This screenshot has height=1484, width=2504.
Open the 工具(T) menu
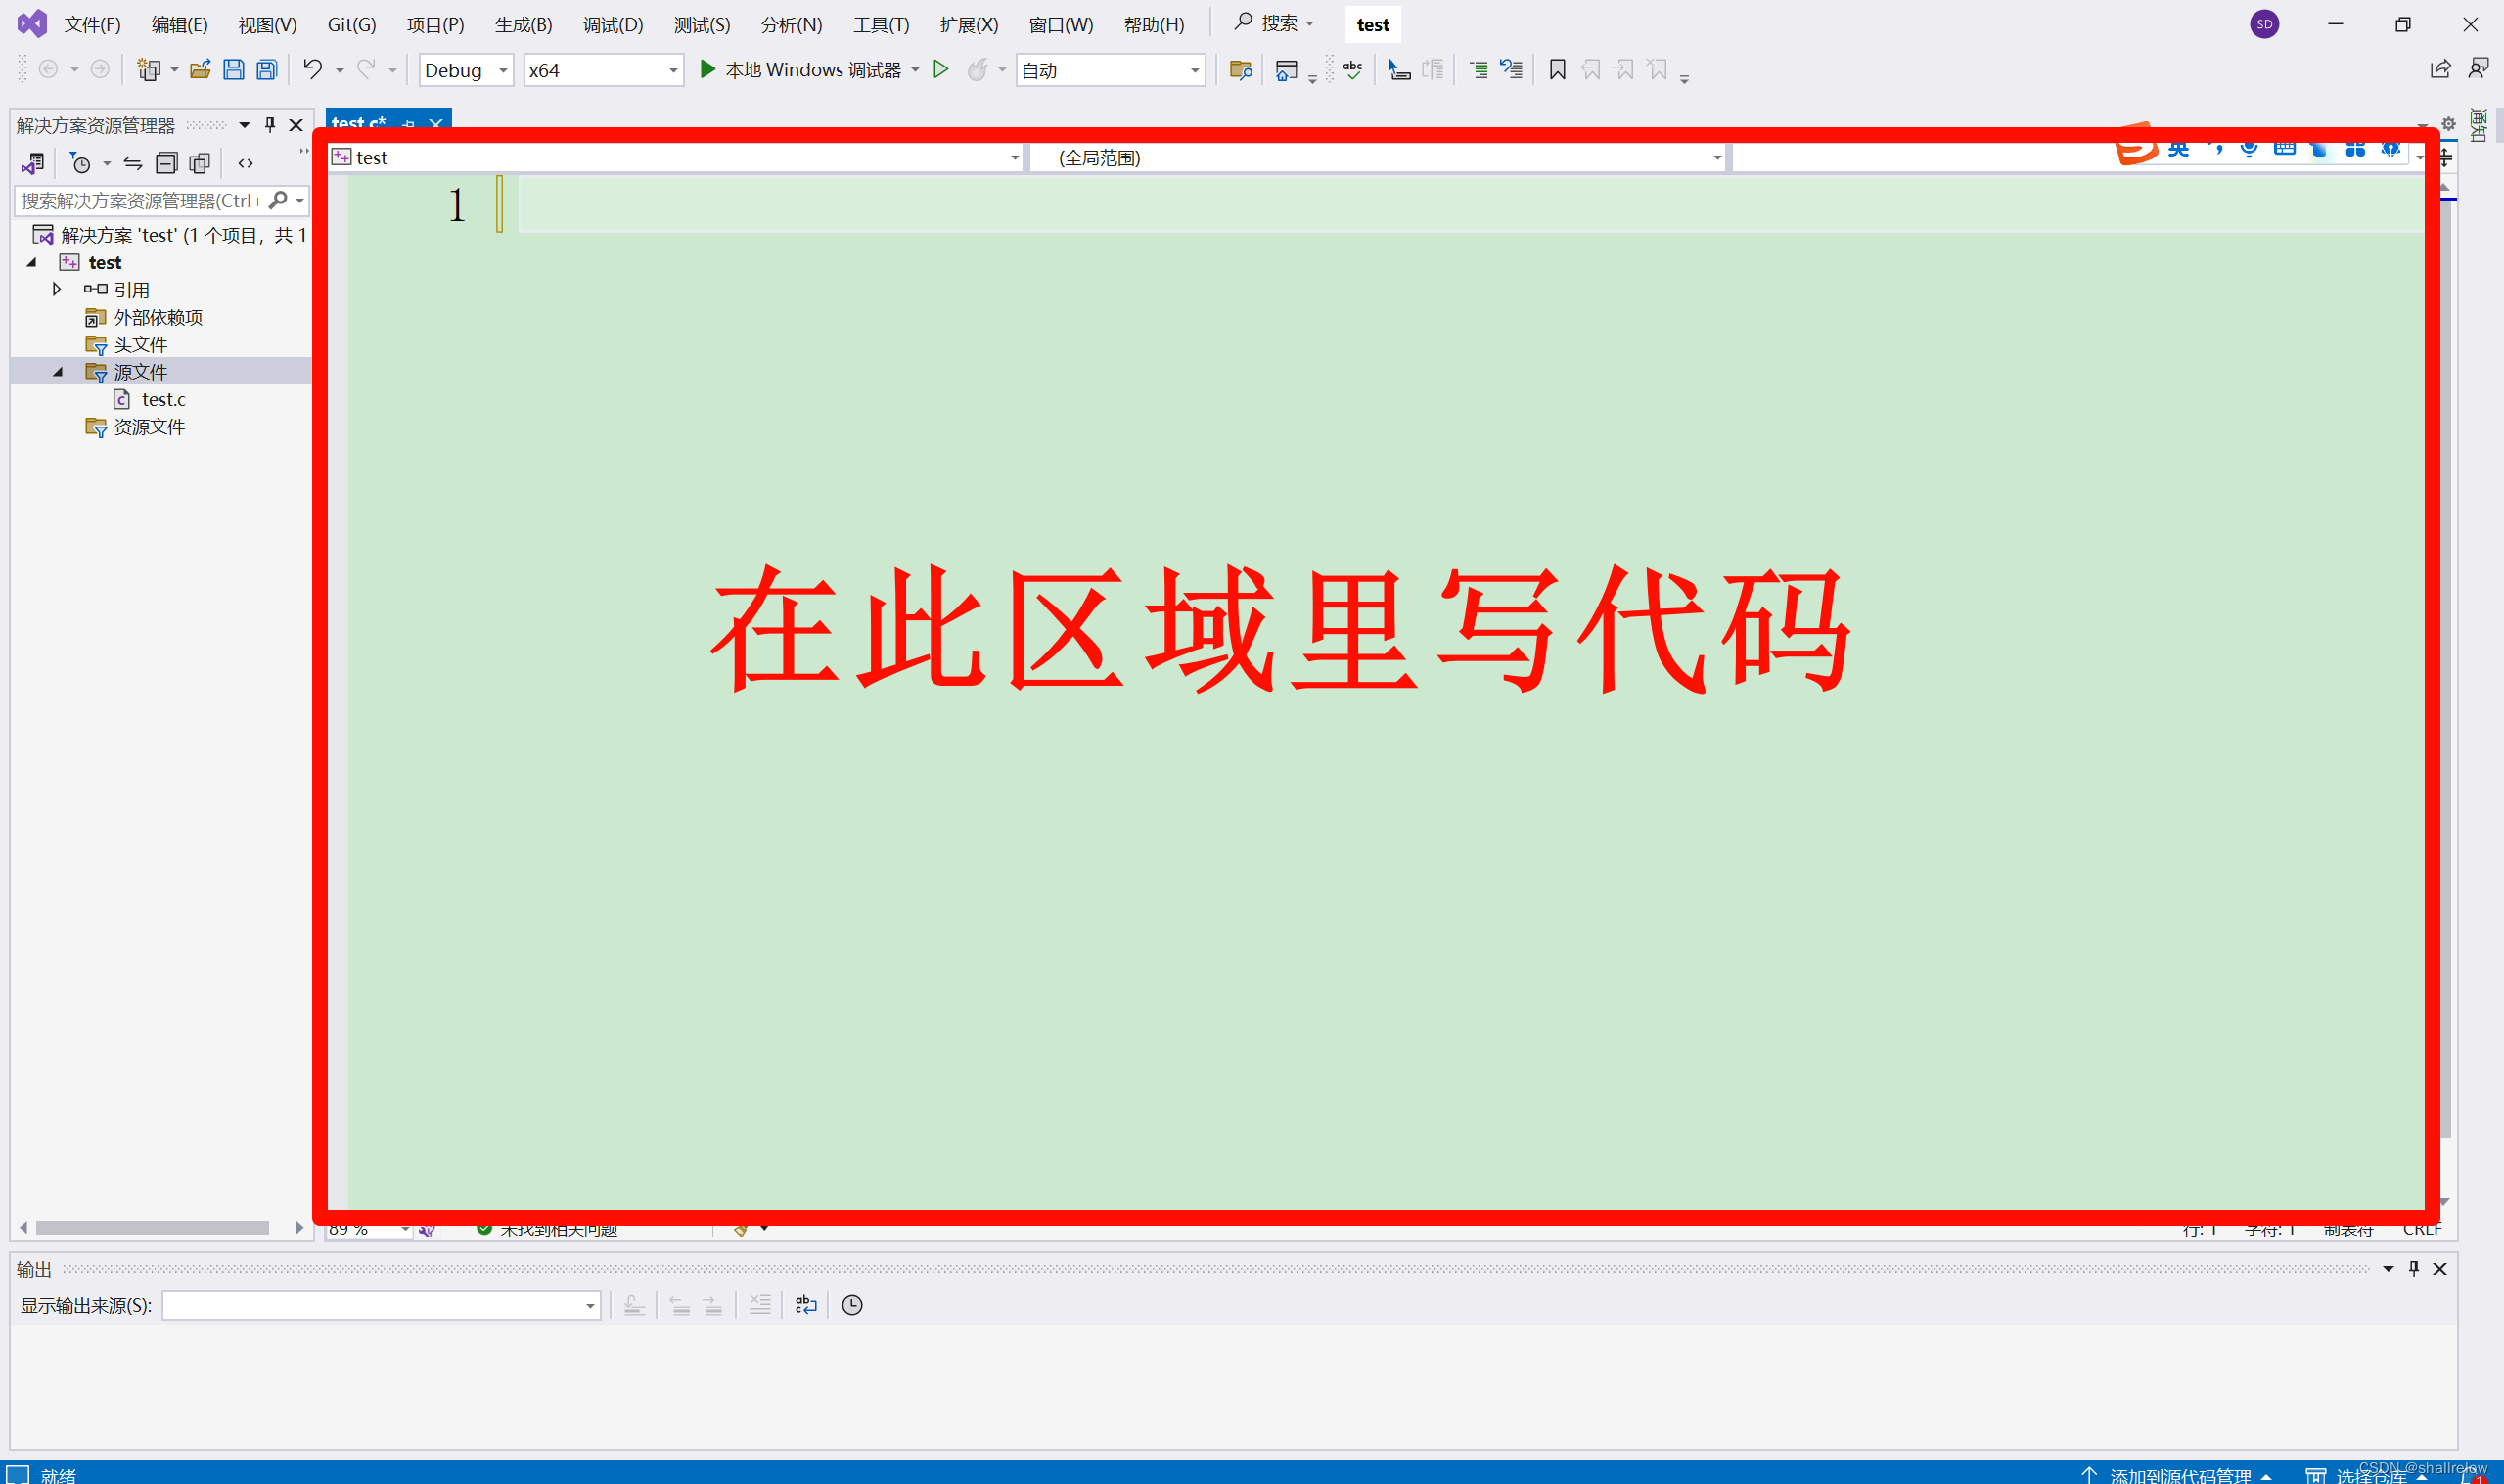click(881, 25)
